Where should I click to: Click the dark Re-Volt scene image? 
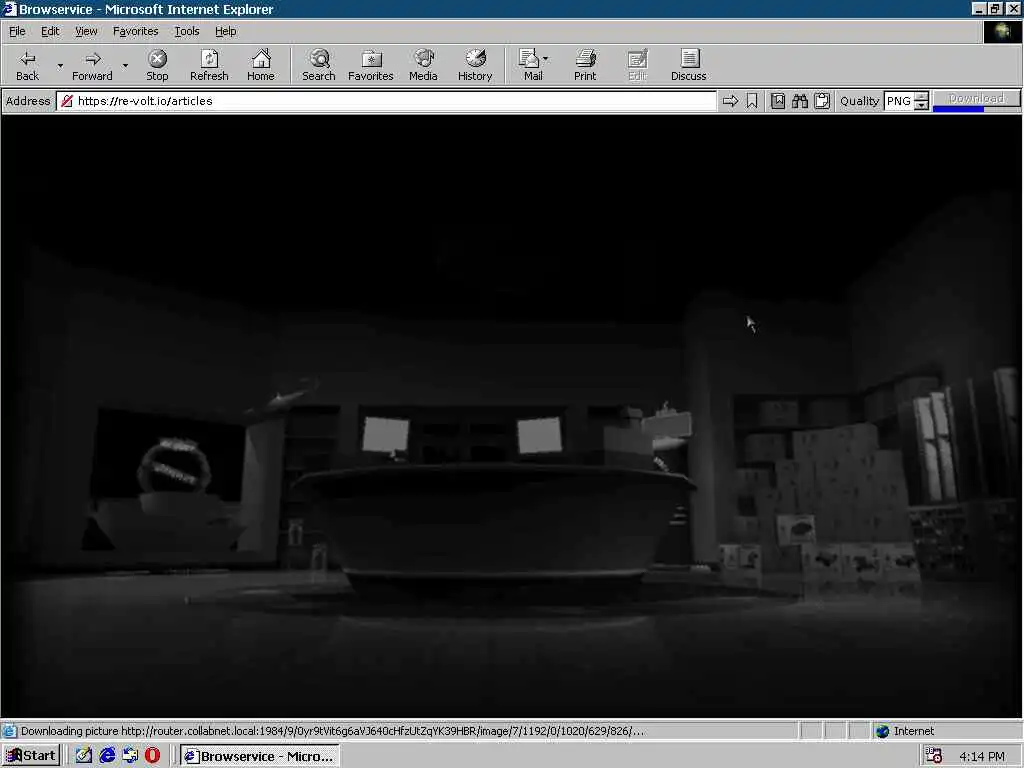point(511,416)
